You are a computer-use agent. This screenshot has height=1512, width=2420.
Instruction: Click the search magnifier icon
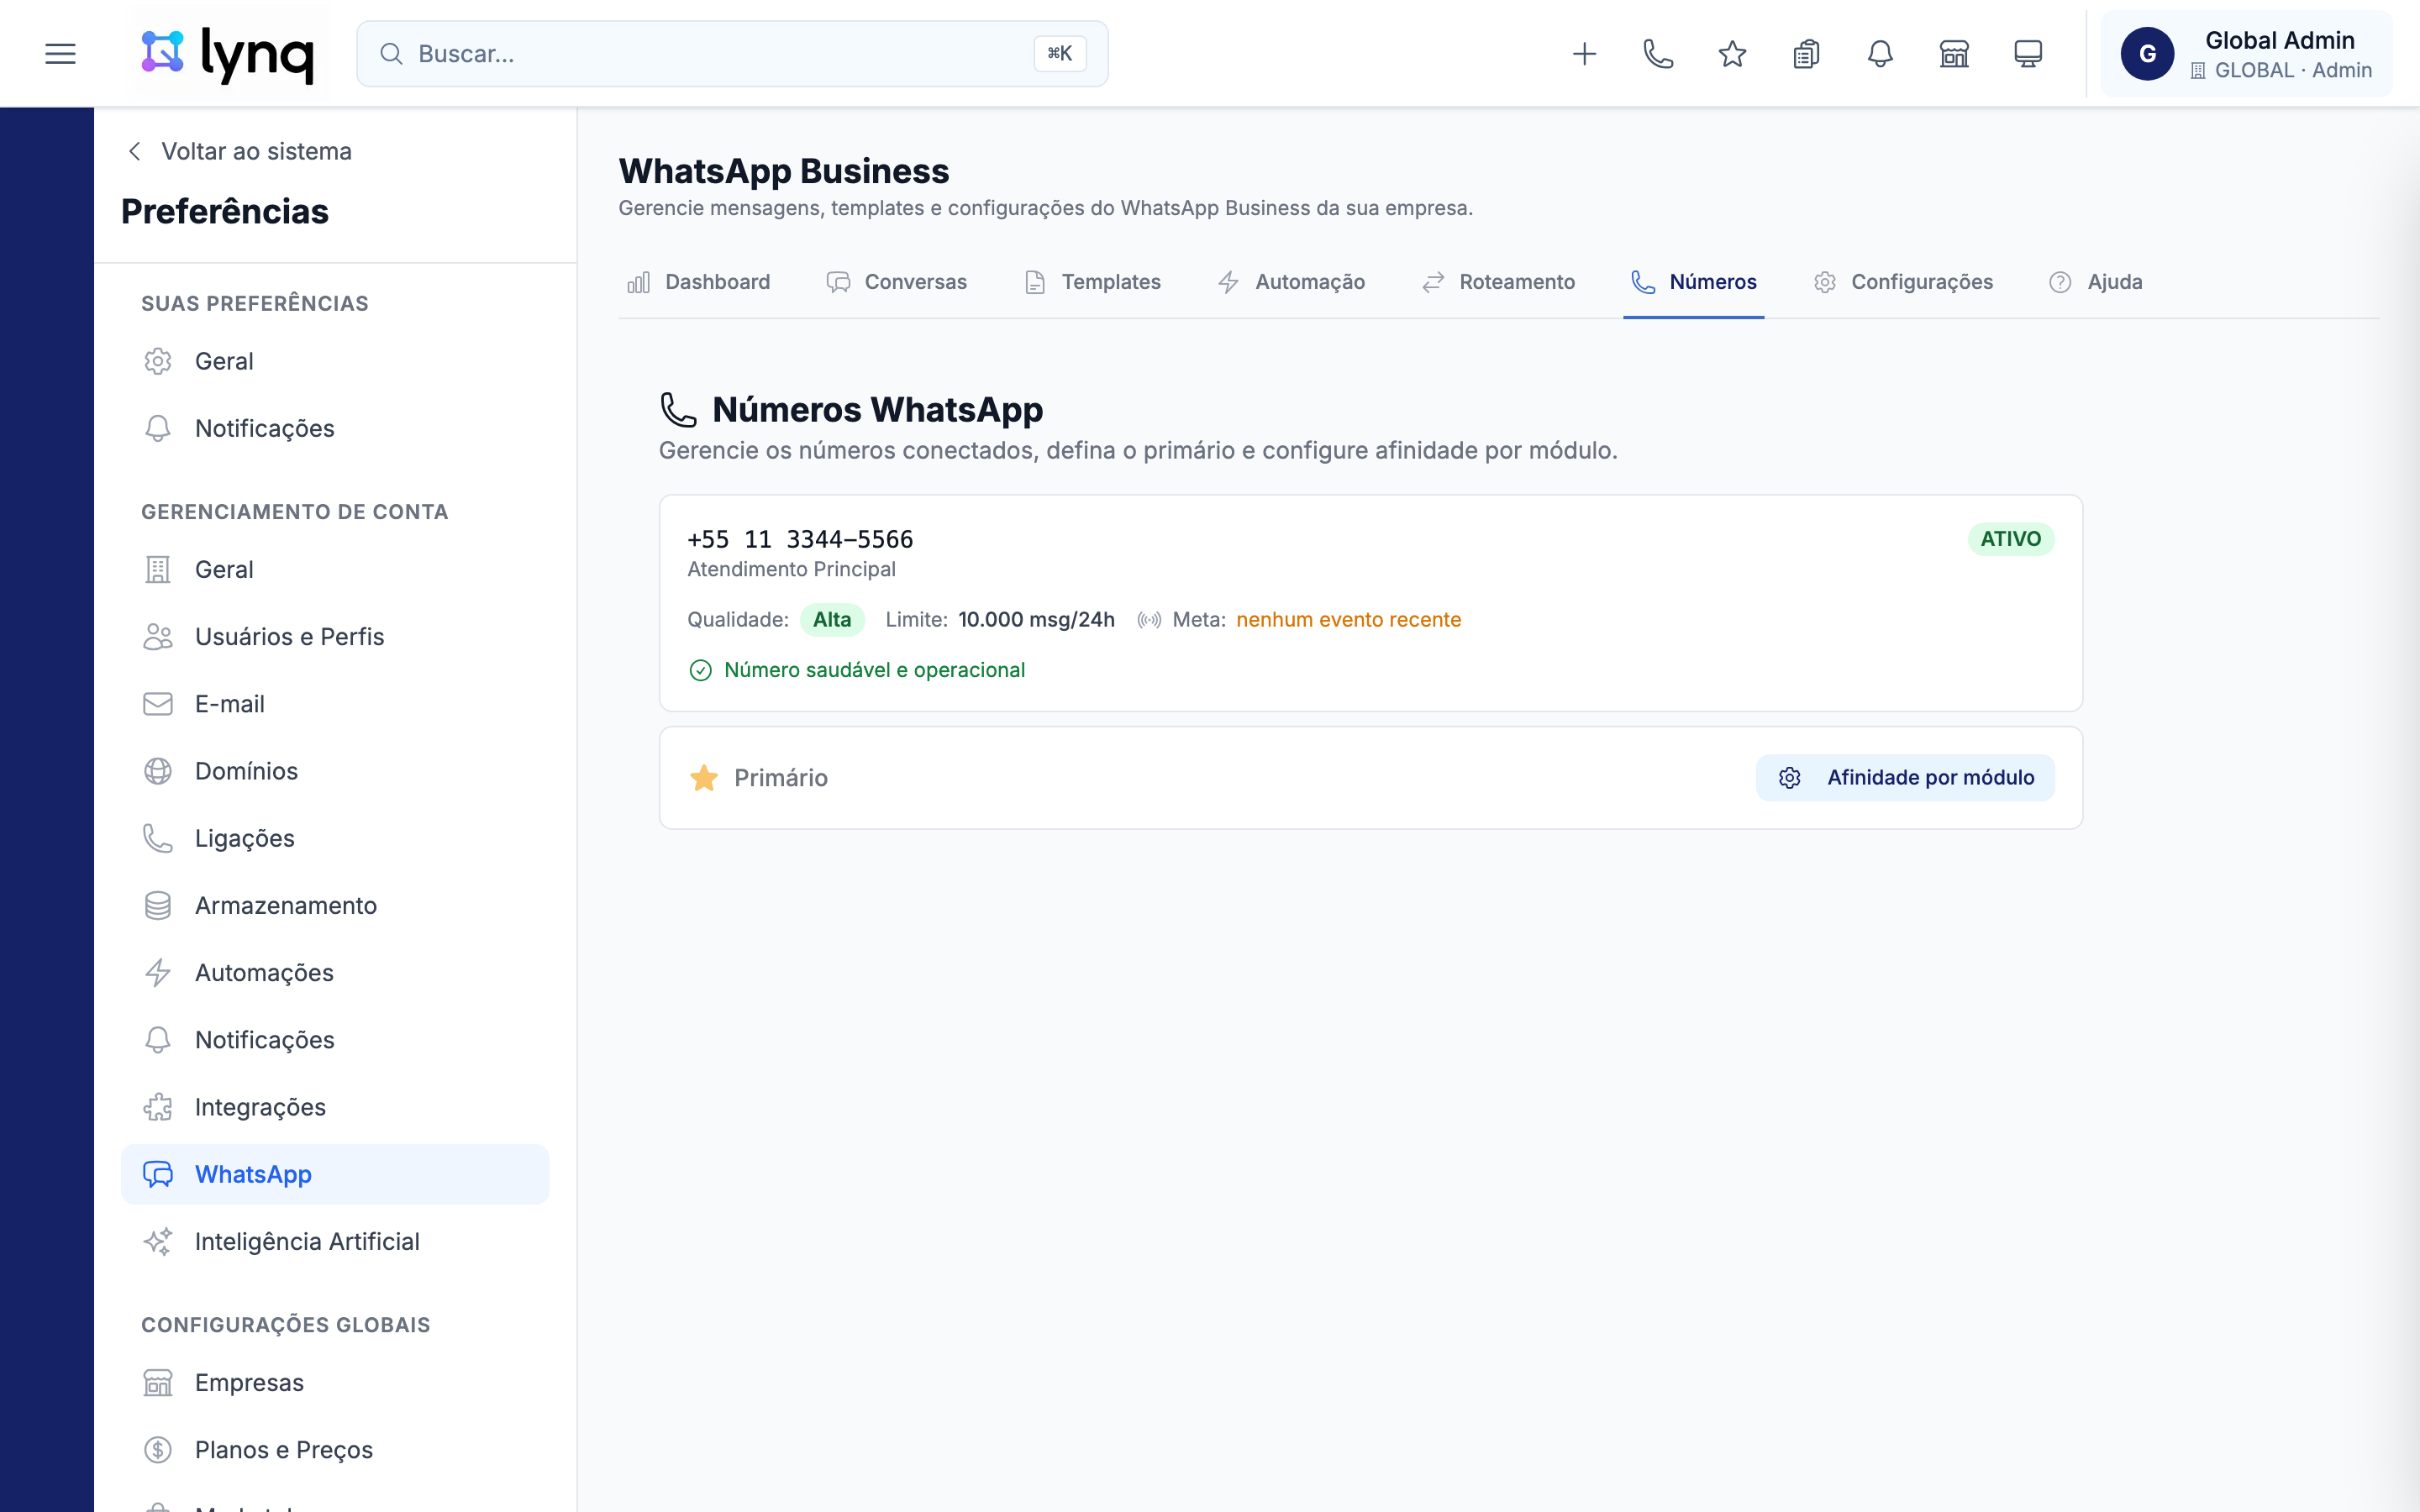[x=391, y=54]
